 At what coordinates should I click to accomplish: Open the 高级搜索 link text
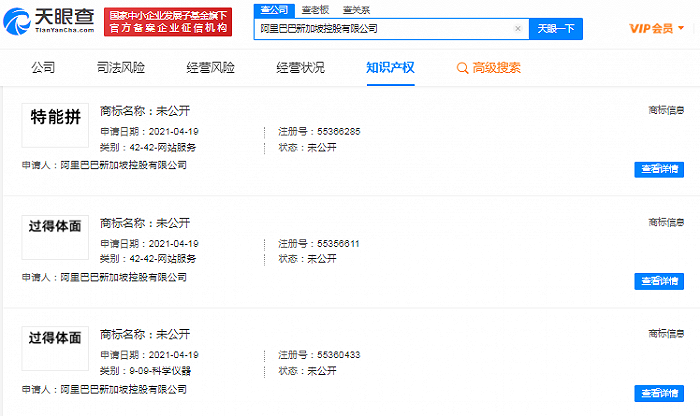coord(496,68)
